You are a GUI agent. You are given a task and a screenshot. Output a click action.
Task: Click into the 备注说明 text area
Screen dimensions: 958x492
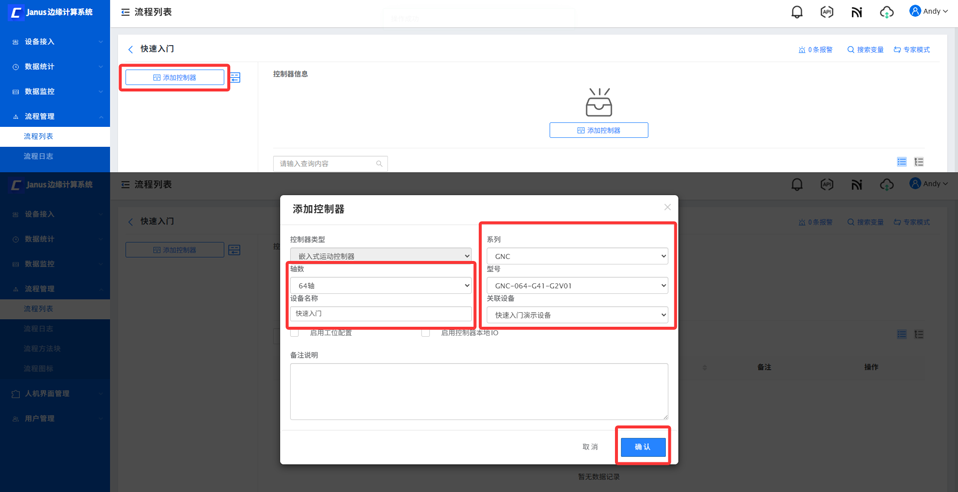coord(478,391)
